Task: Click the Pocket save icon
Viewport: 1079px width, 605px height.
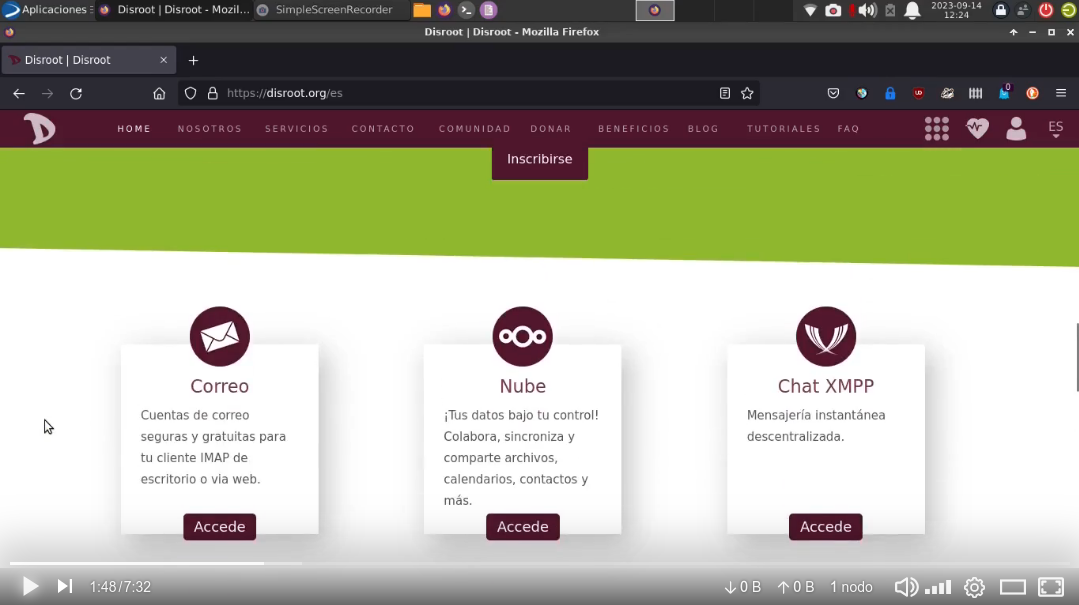Action: tap(833, 93)
